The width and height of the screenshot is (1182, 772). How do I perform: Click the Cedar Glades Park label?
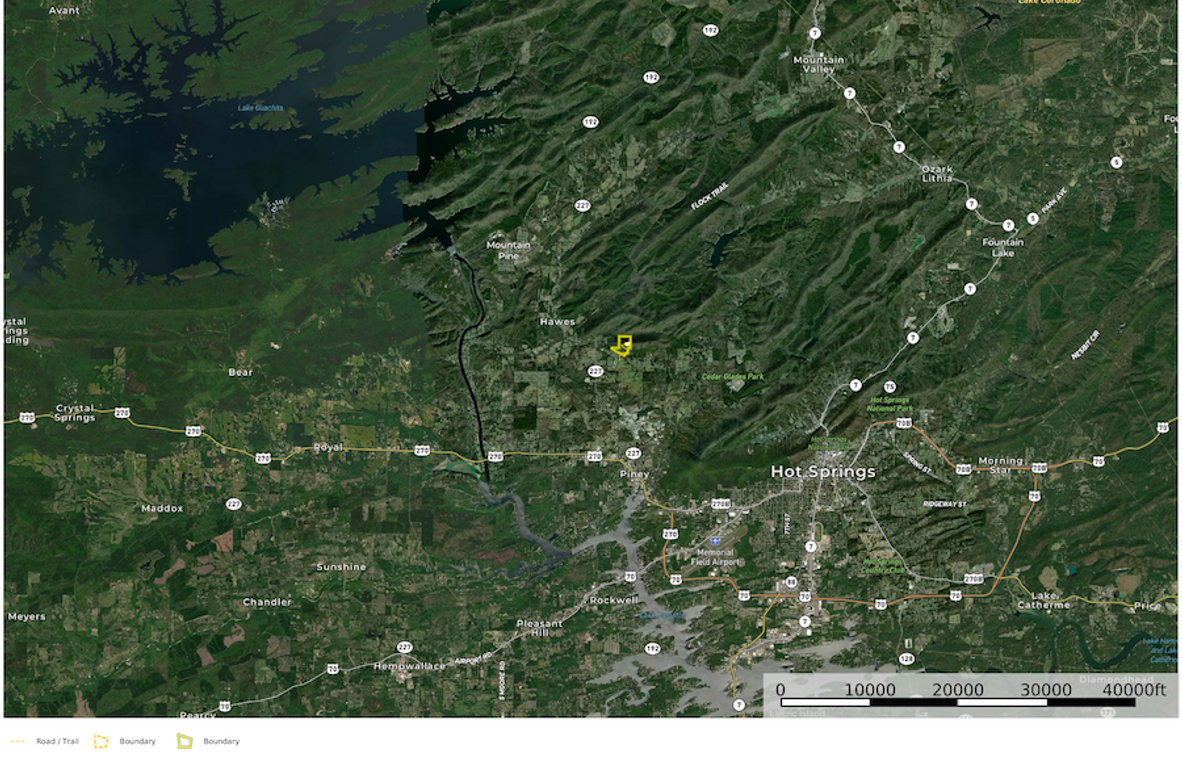(x=733, y=376)
